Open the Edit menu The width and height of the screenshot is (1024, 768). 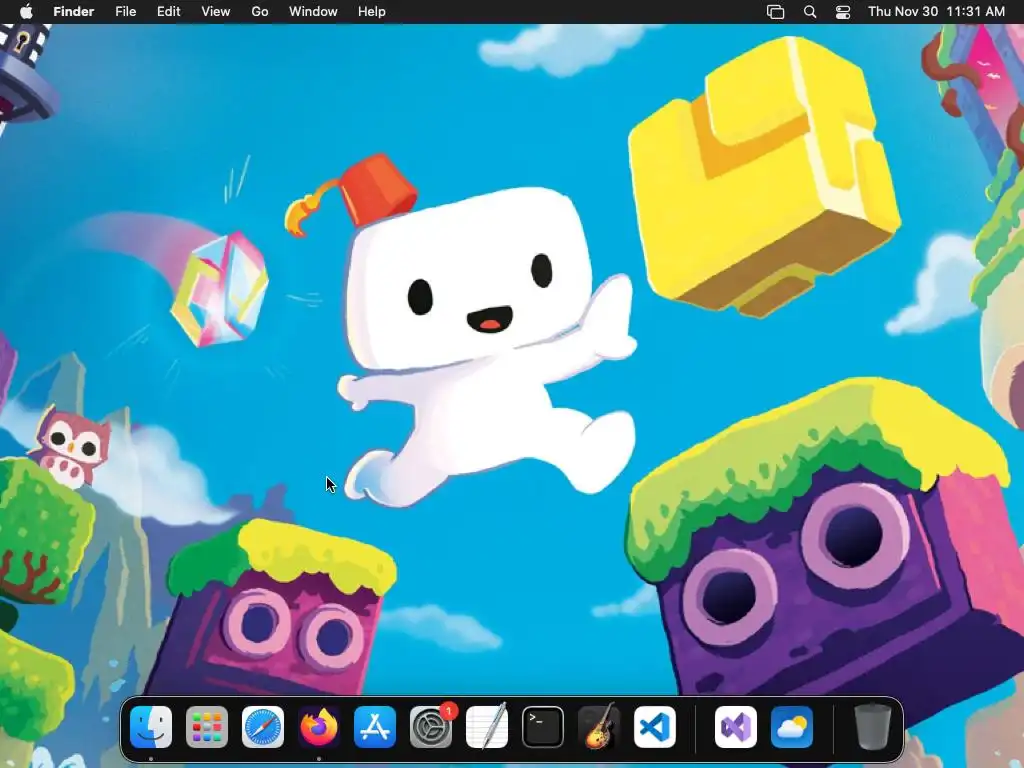(168, 12)
